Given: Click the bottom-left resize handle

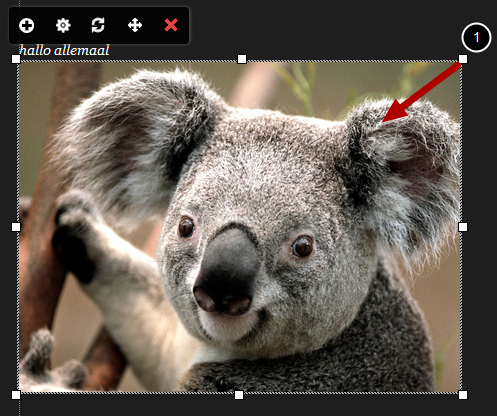Looking at the screenshot, I should pos(16,395).
